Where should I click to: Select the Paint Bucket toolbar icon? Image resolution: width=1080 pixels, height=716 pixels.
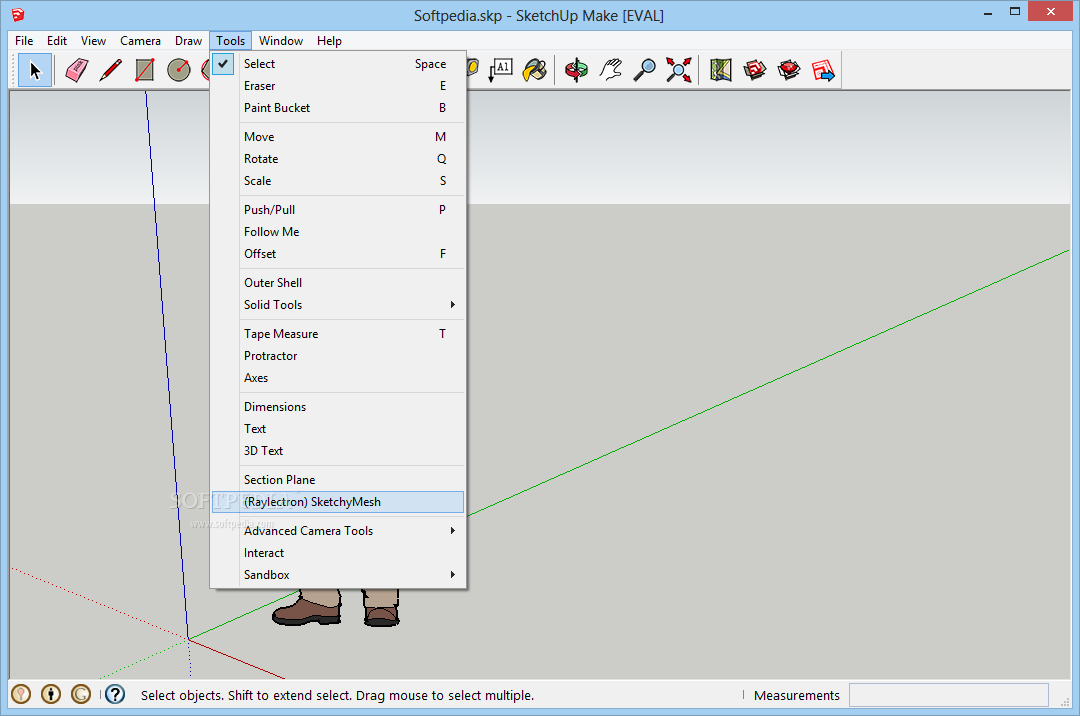point(535,70)
